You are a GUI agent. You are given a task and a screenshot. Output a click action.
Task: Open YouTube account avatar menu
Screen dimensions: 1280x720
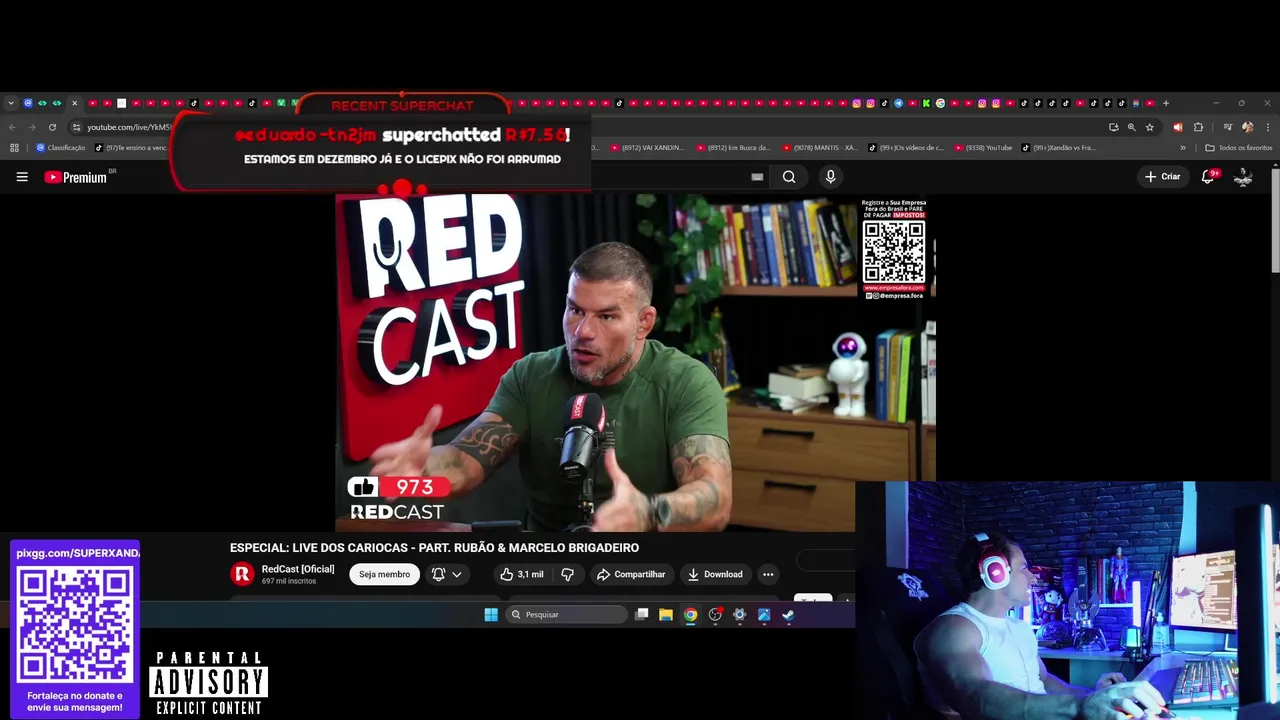point(1243,177)
